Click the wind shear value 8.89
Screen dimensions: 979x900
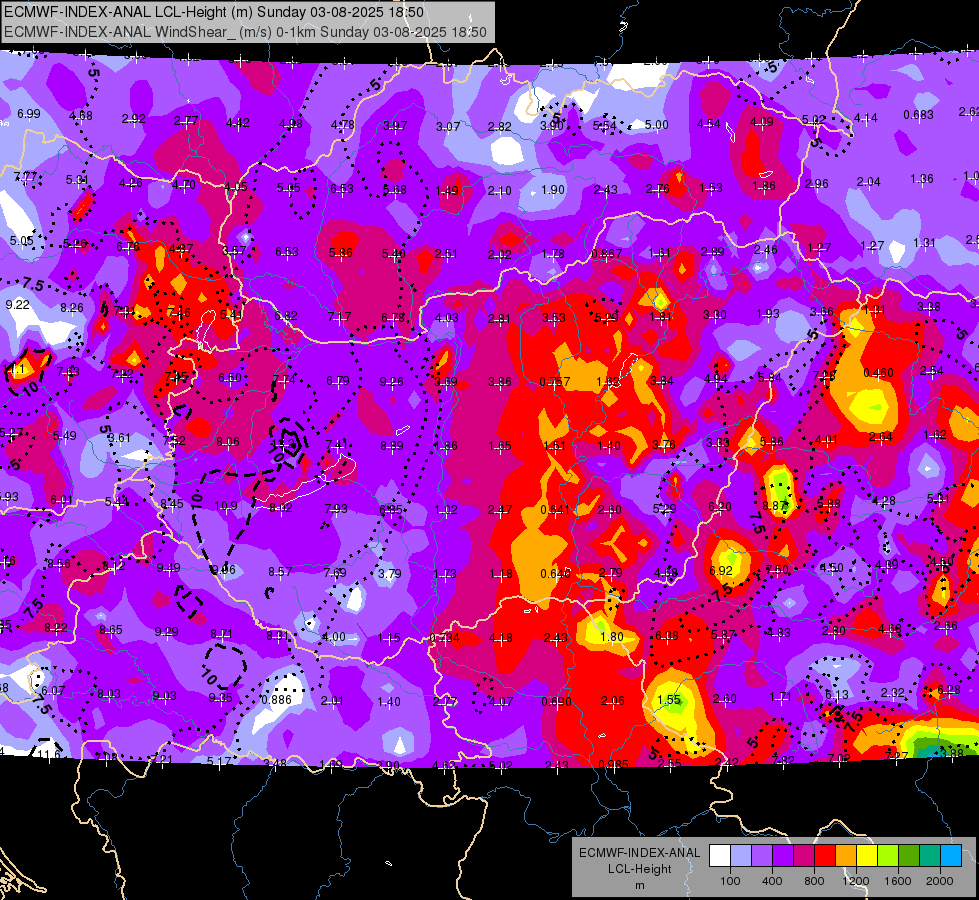[x=391, y=445]
